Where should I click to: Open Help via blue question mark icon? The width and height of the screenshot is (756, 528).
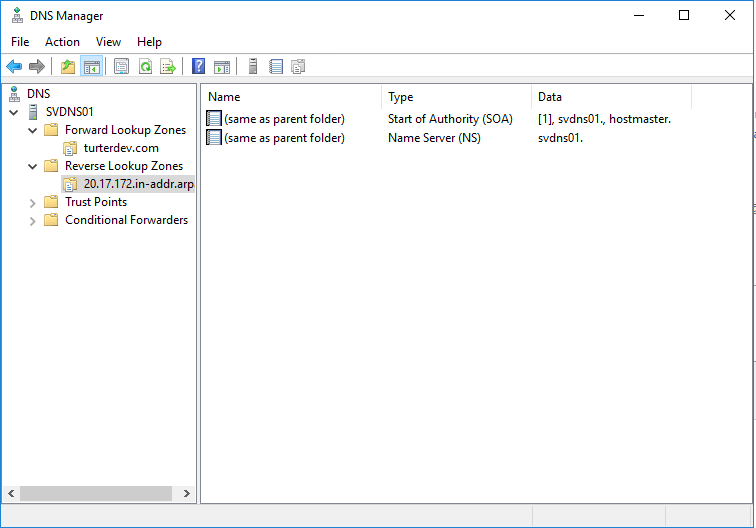[199, 67]
